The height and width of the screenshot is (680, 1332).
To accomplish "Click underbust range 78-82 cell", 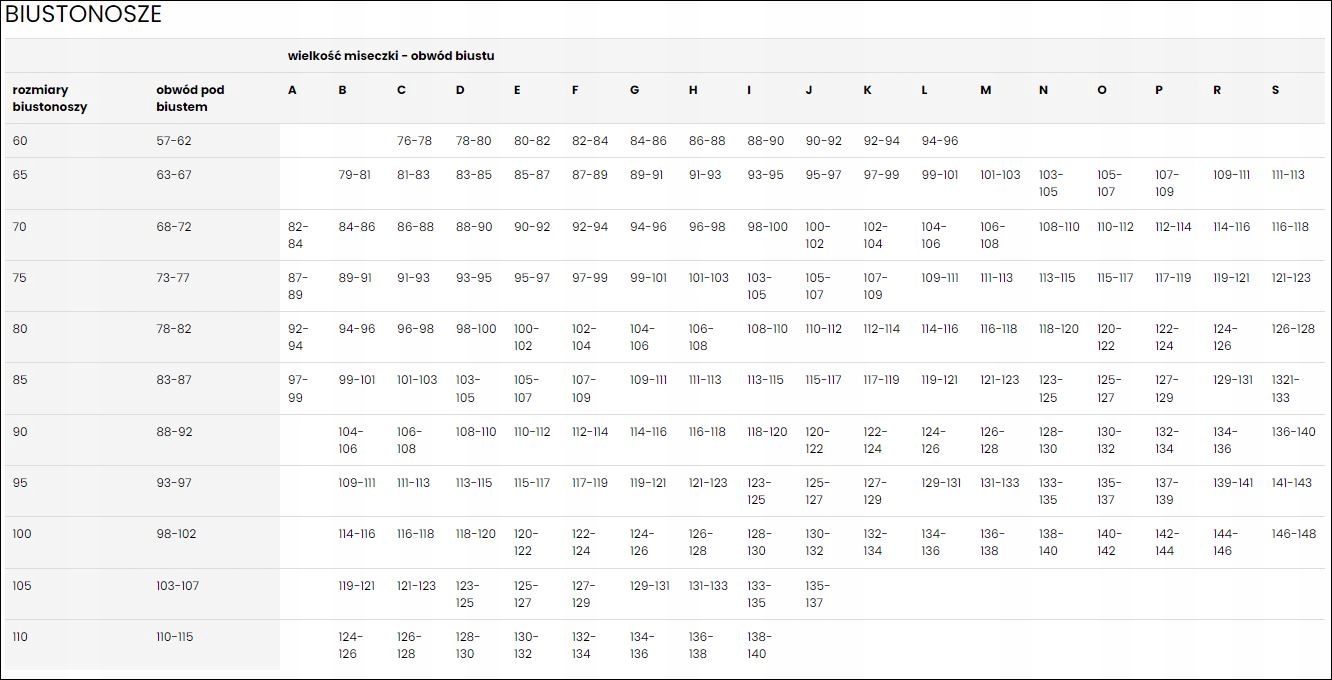I will pyautogui.click(x=173, y=329).
